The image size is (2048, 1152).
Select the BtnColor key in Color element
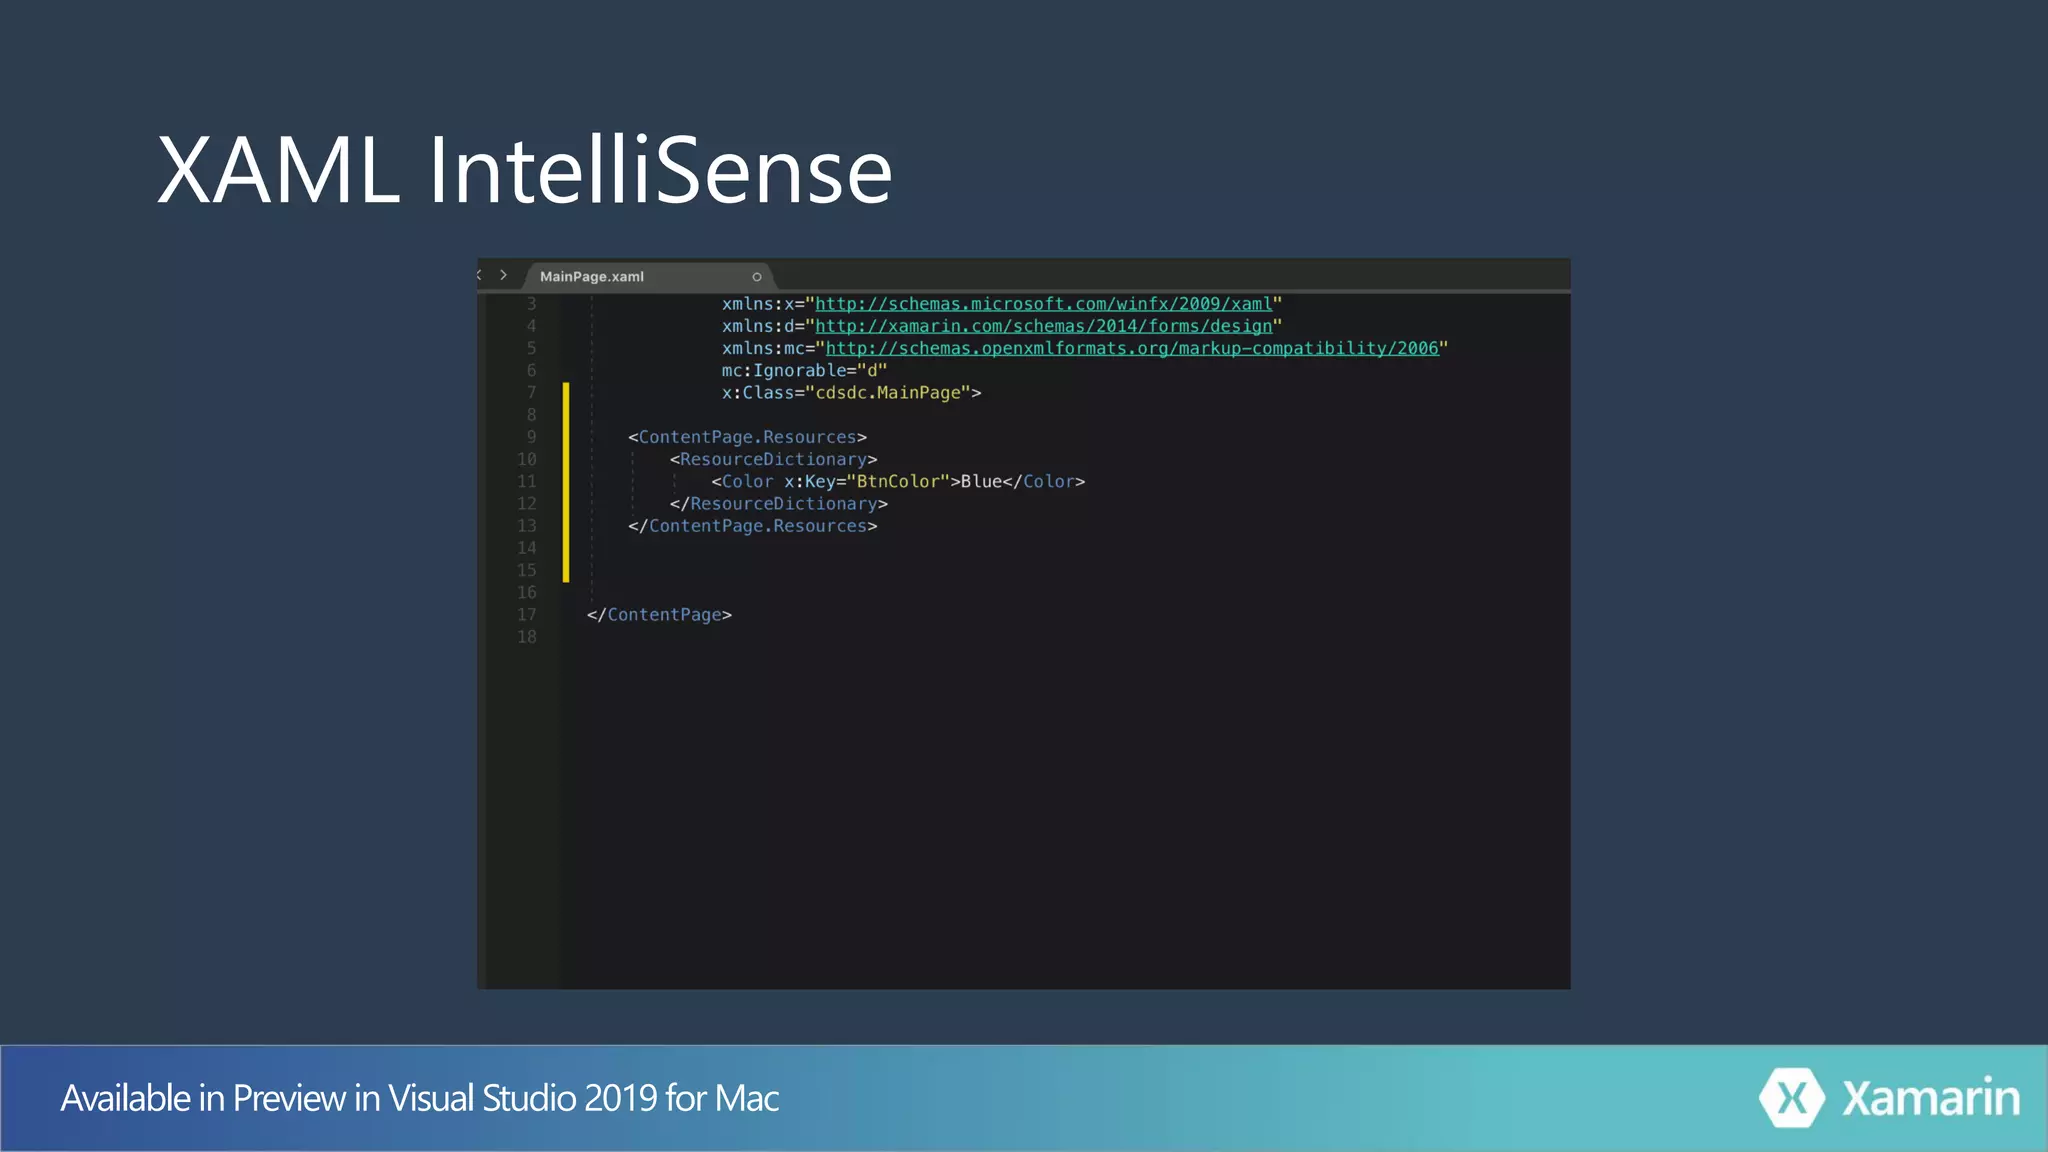click(898, 482)
